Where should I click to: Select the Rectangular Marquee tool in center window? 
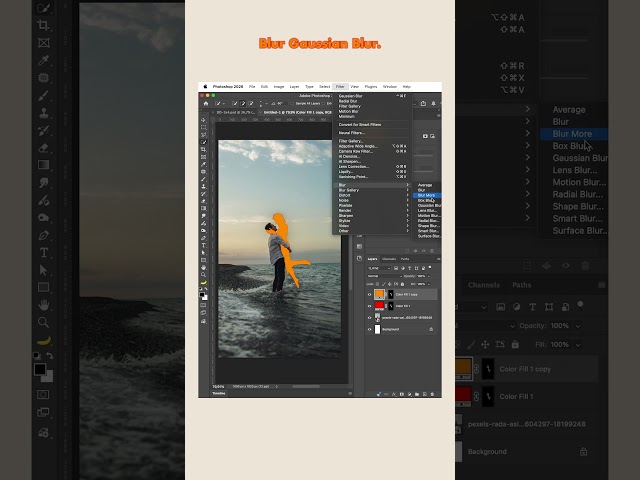pos(204,127)
